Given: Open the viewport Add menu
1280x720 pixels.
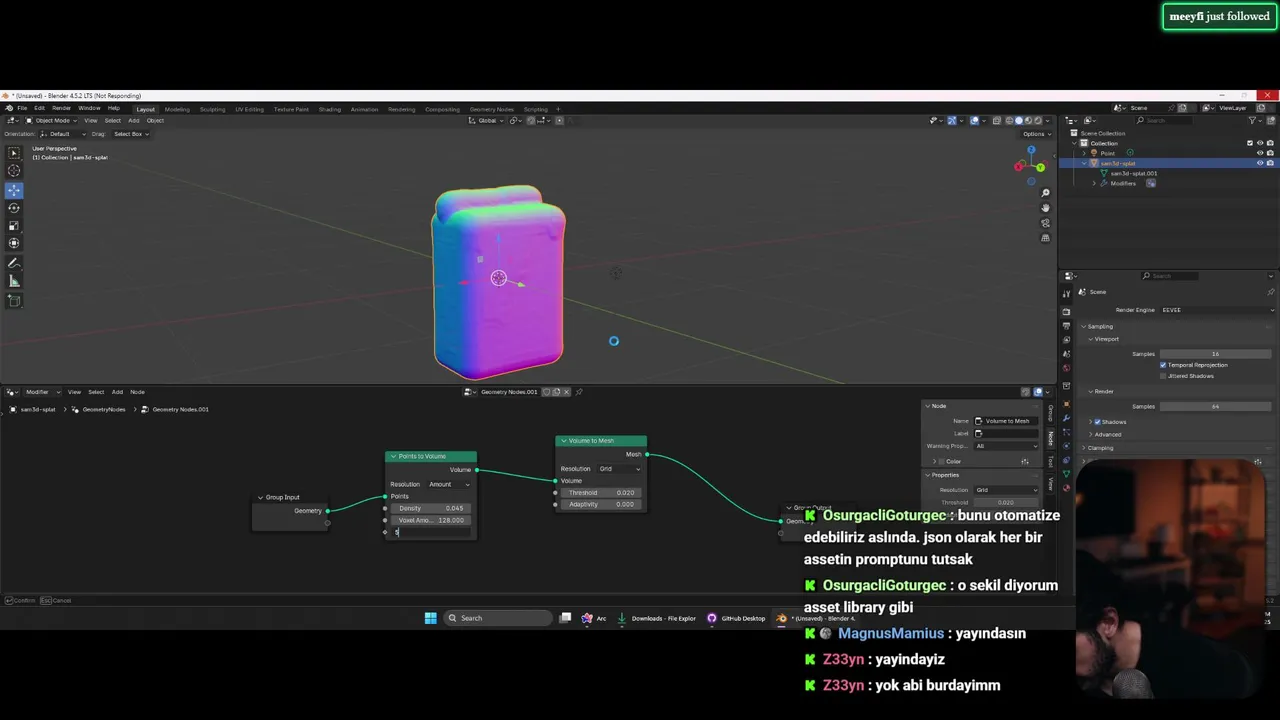Looking at the screenshot, I should click(x=134, y=121).
